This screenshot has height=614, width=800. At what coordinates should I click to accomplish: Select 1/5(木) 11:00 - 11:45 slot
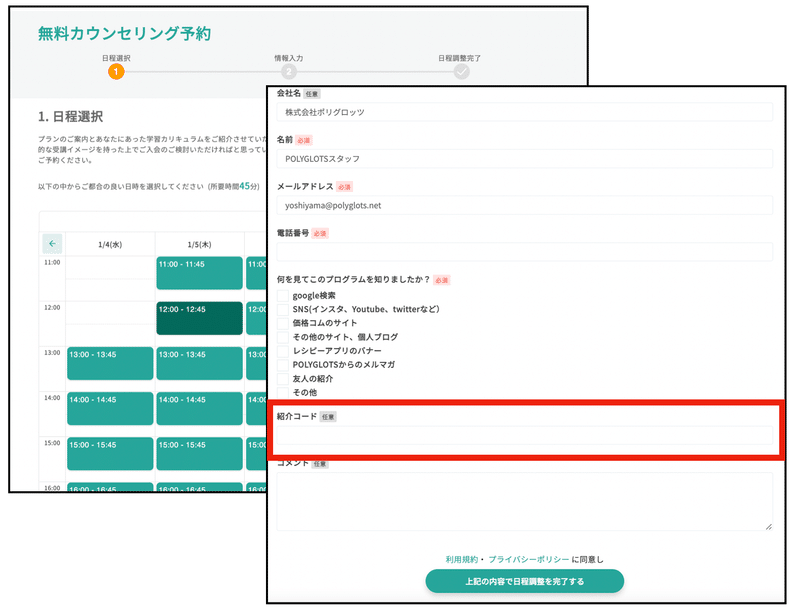pos(199,273)
